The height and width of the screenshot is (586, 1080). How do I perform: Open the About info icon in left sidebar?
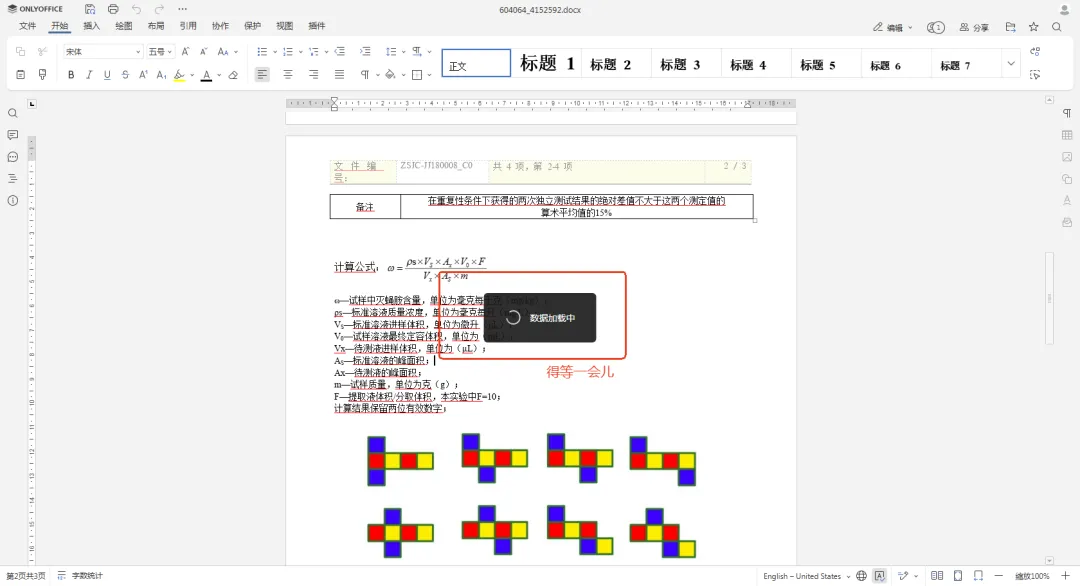[12, 200]
